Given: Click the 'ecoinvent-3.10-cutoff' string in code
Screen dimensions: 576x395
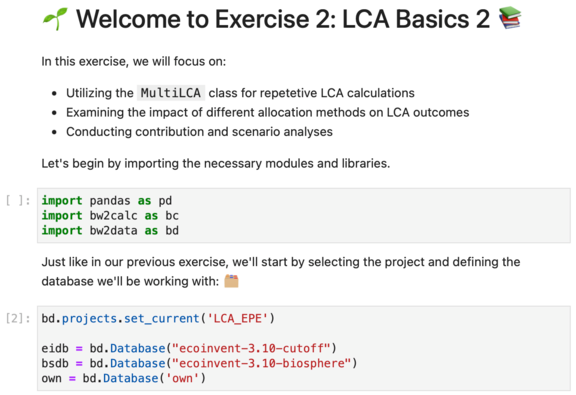Looking at the screenshot, I should 251,348.
